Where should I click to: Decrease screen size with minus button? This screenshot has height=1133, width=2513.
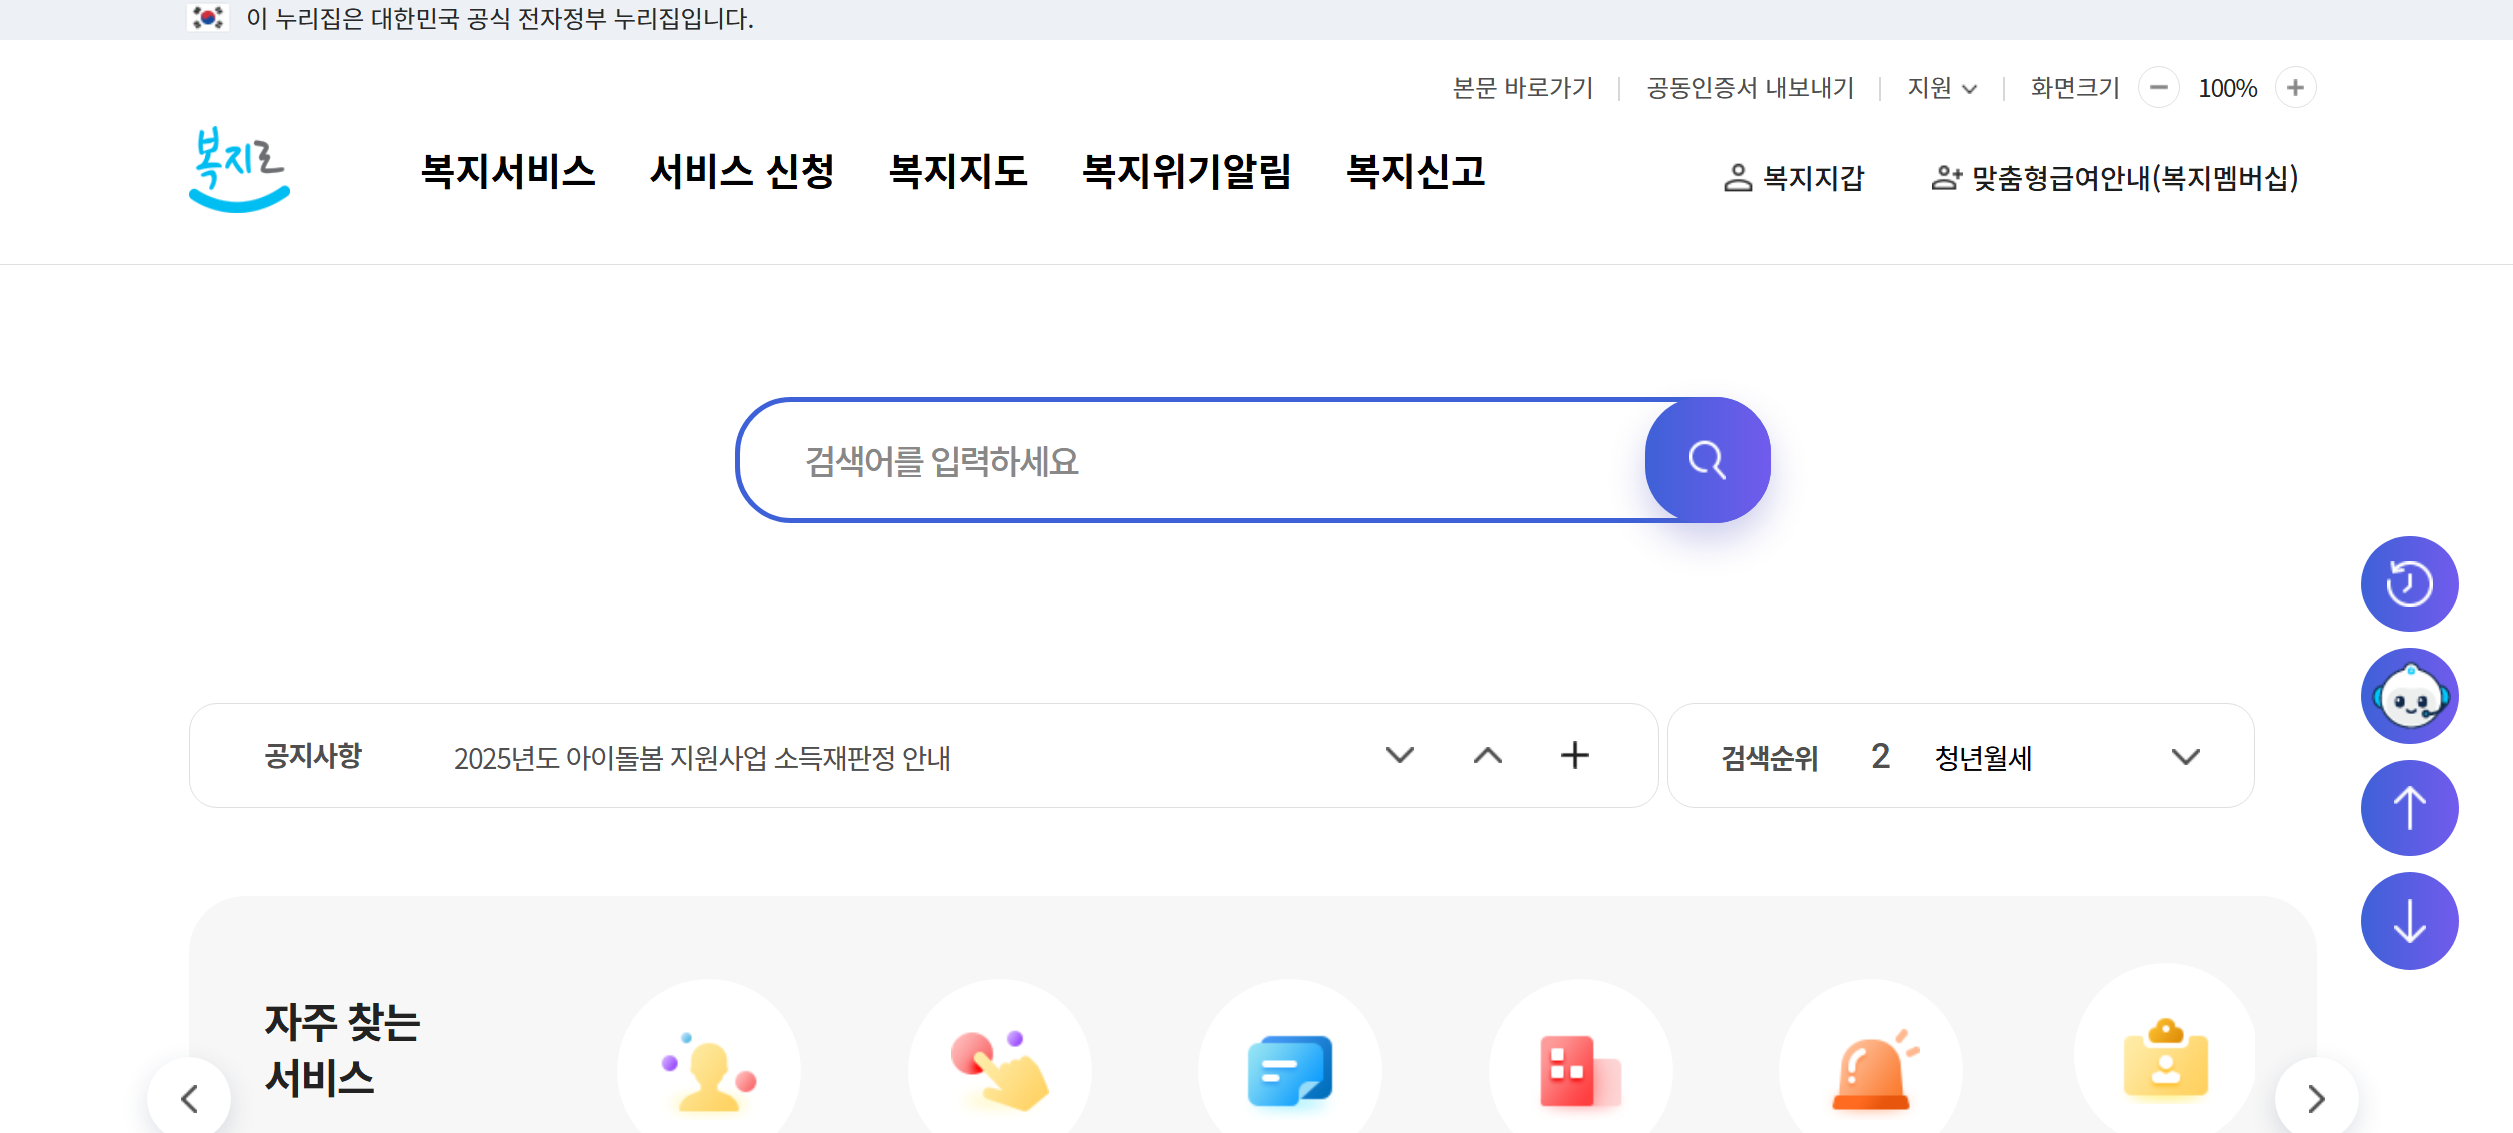(2158, 88)
